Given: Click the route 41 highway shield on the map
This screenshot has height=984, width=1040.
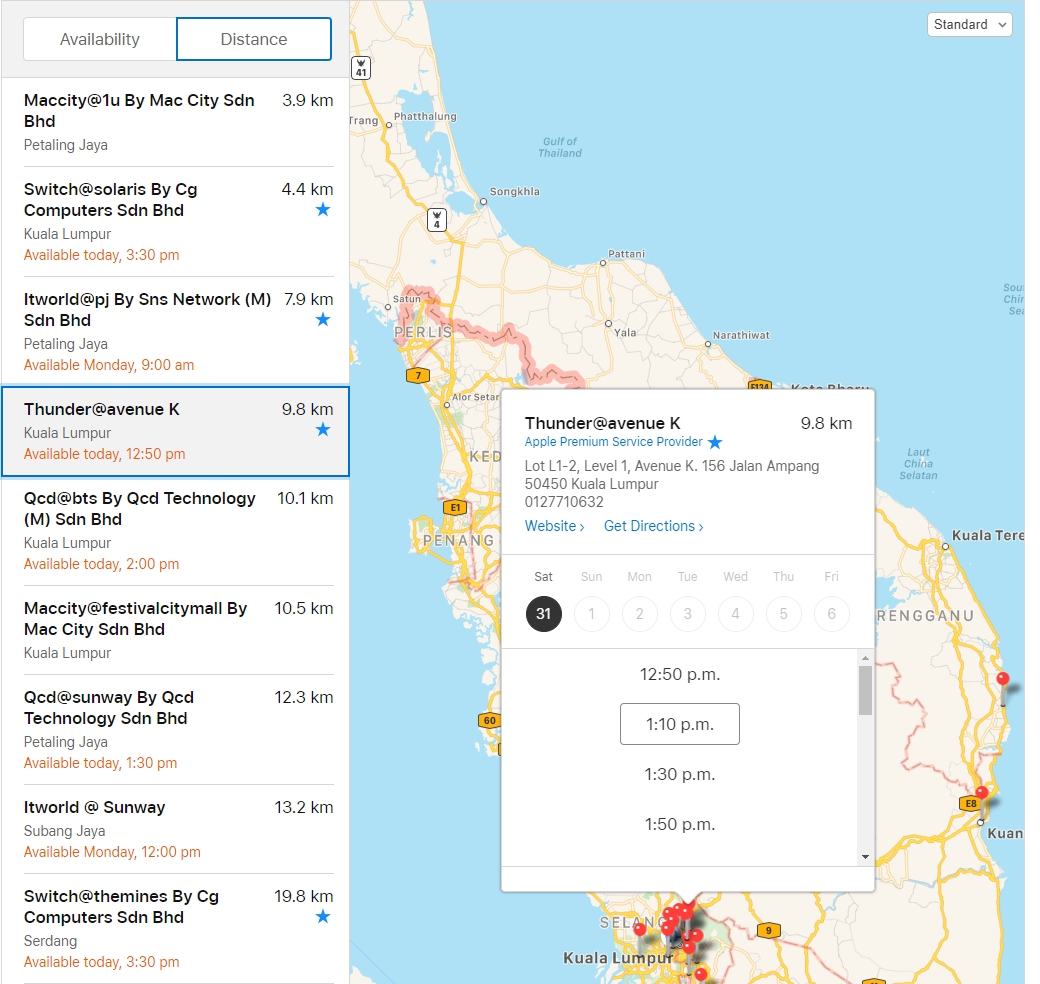Looking at the screenshot, I should (361, 68).
